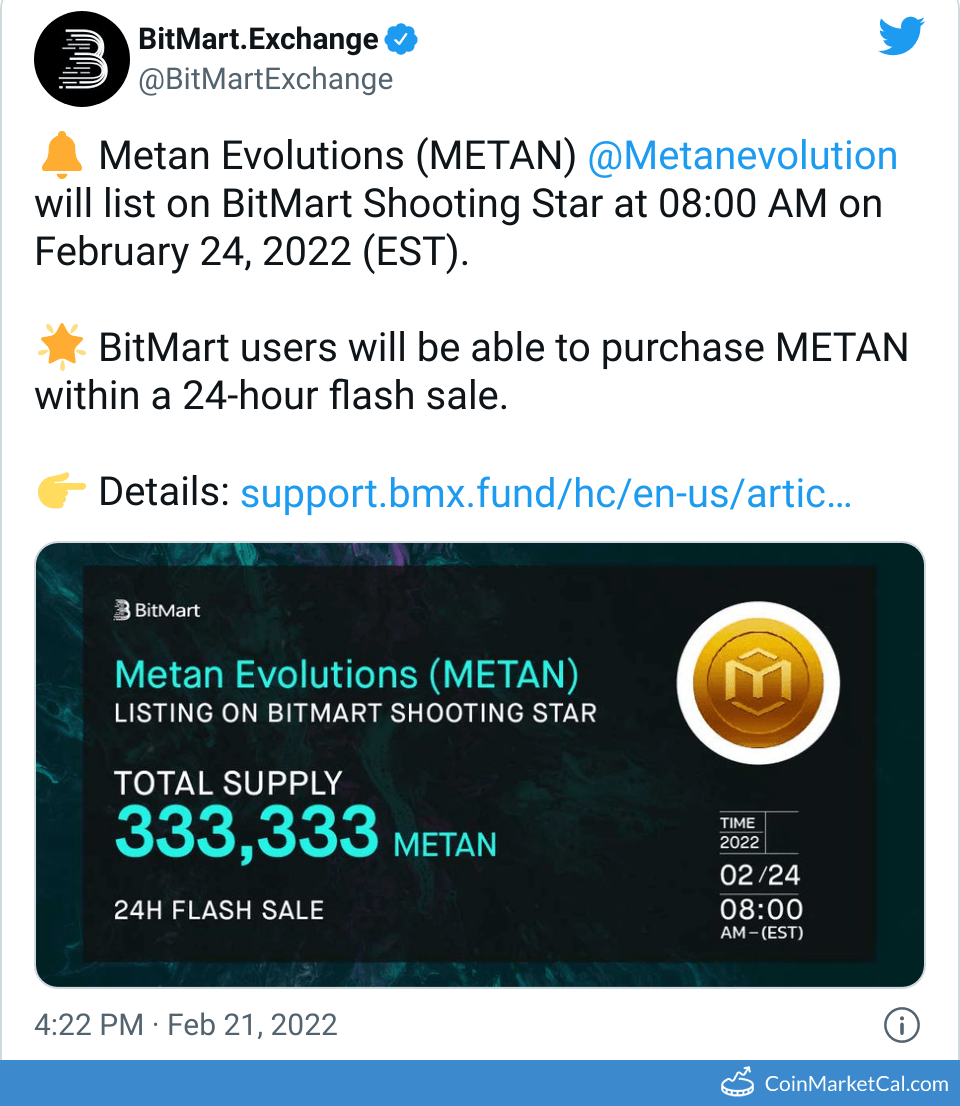
Task: Click the 333,333 METAN total supply text
Action: pos(305,830)
